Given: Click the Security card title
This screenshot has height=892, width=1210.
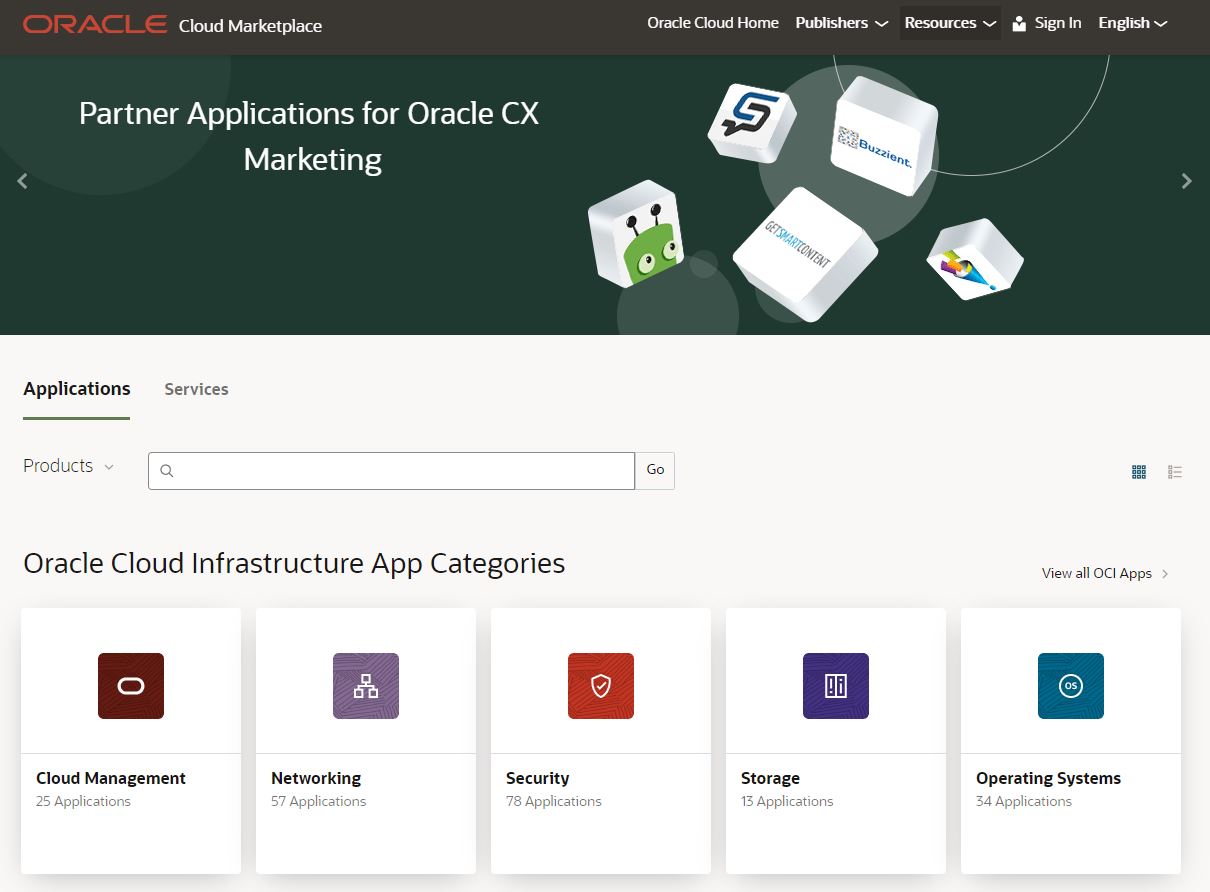Looking at the screenshot, I should click(538, 778).
